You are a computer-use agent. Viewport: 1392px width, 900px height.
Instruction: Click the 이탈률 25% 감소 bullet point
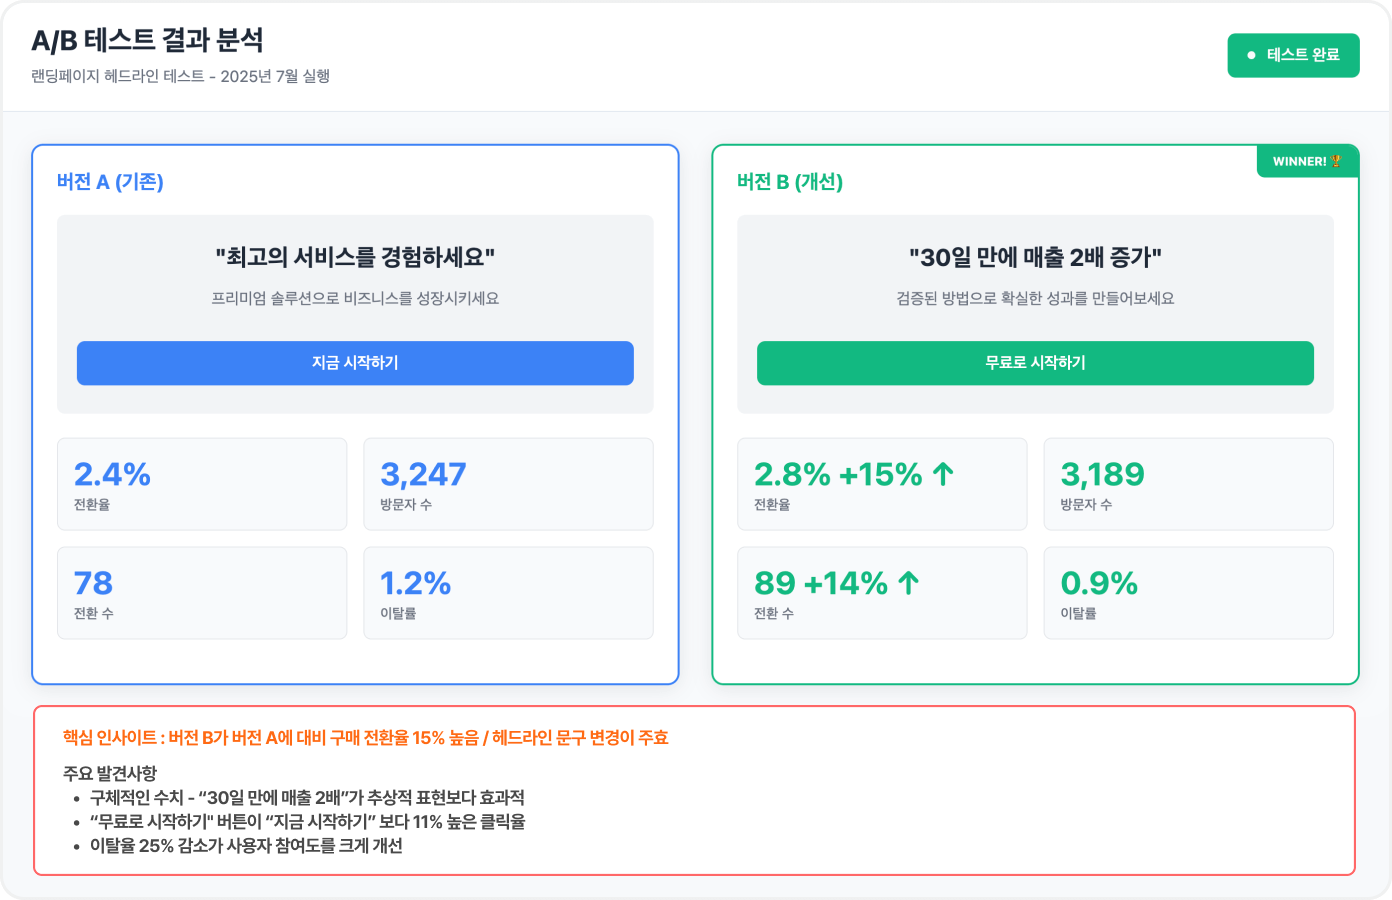(246, 846)
